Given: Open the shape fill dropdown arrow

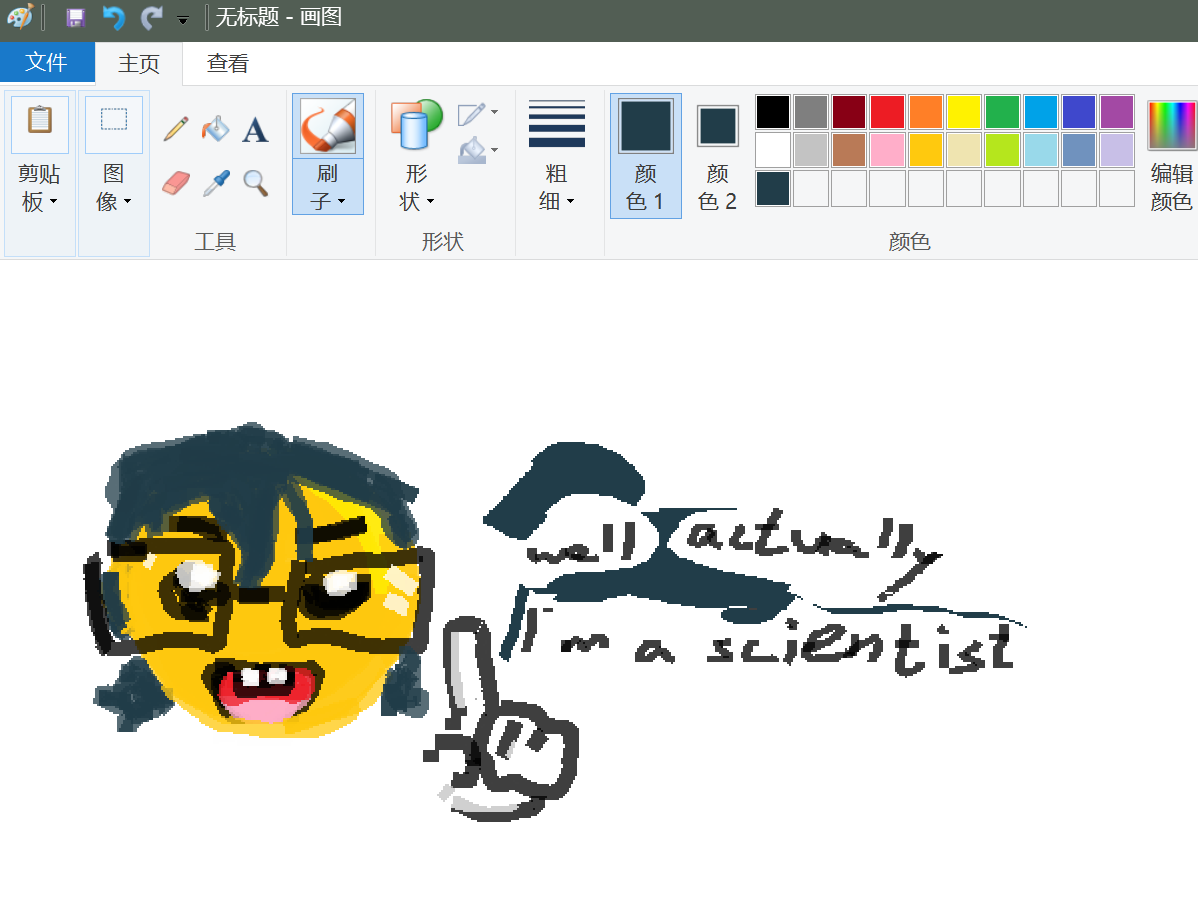Looking at the screenshot, I should click(494, 150).
